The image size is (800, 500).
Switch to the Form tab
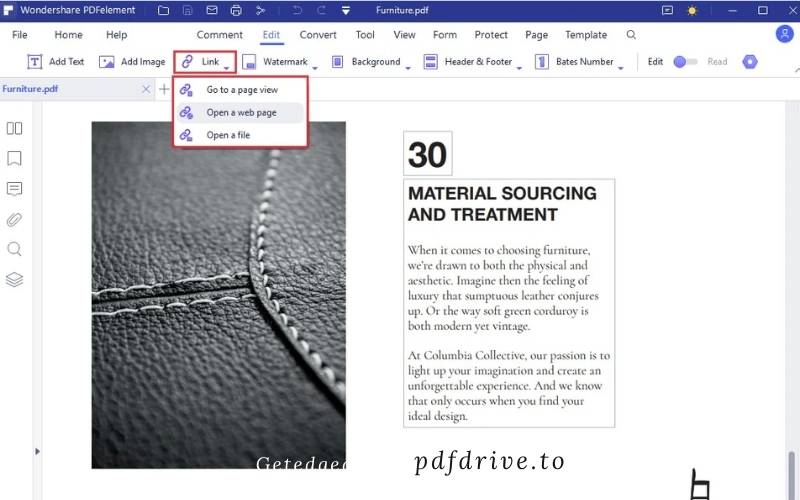tap(445, 35)
